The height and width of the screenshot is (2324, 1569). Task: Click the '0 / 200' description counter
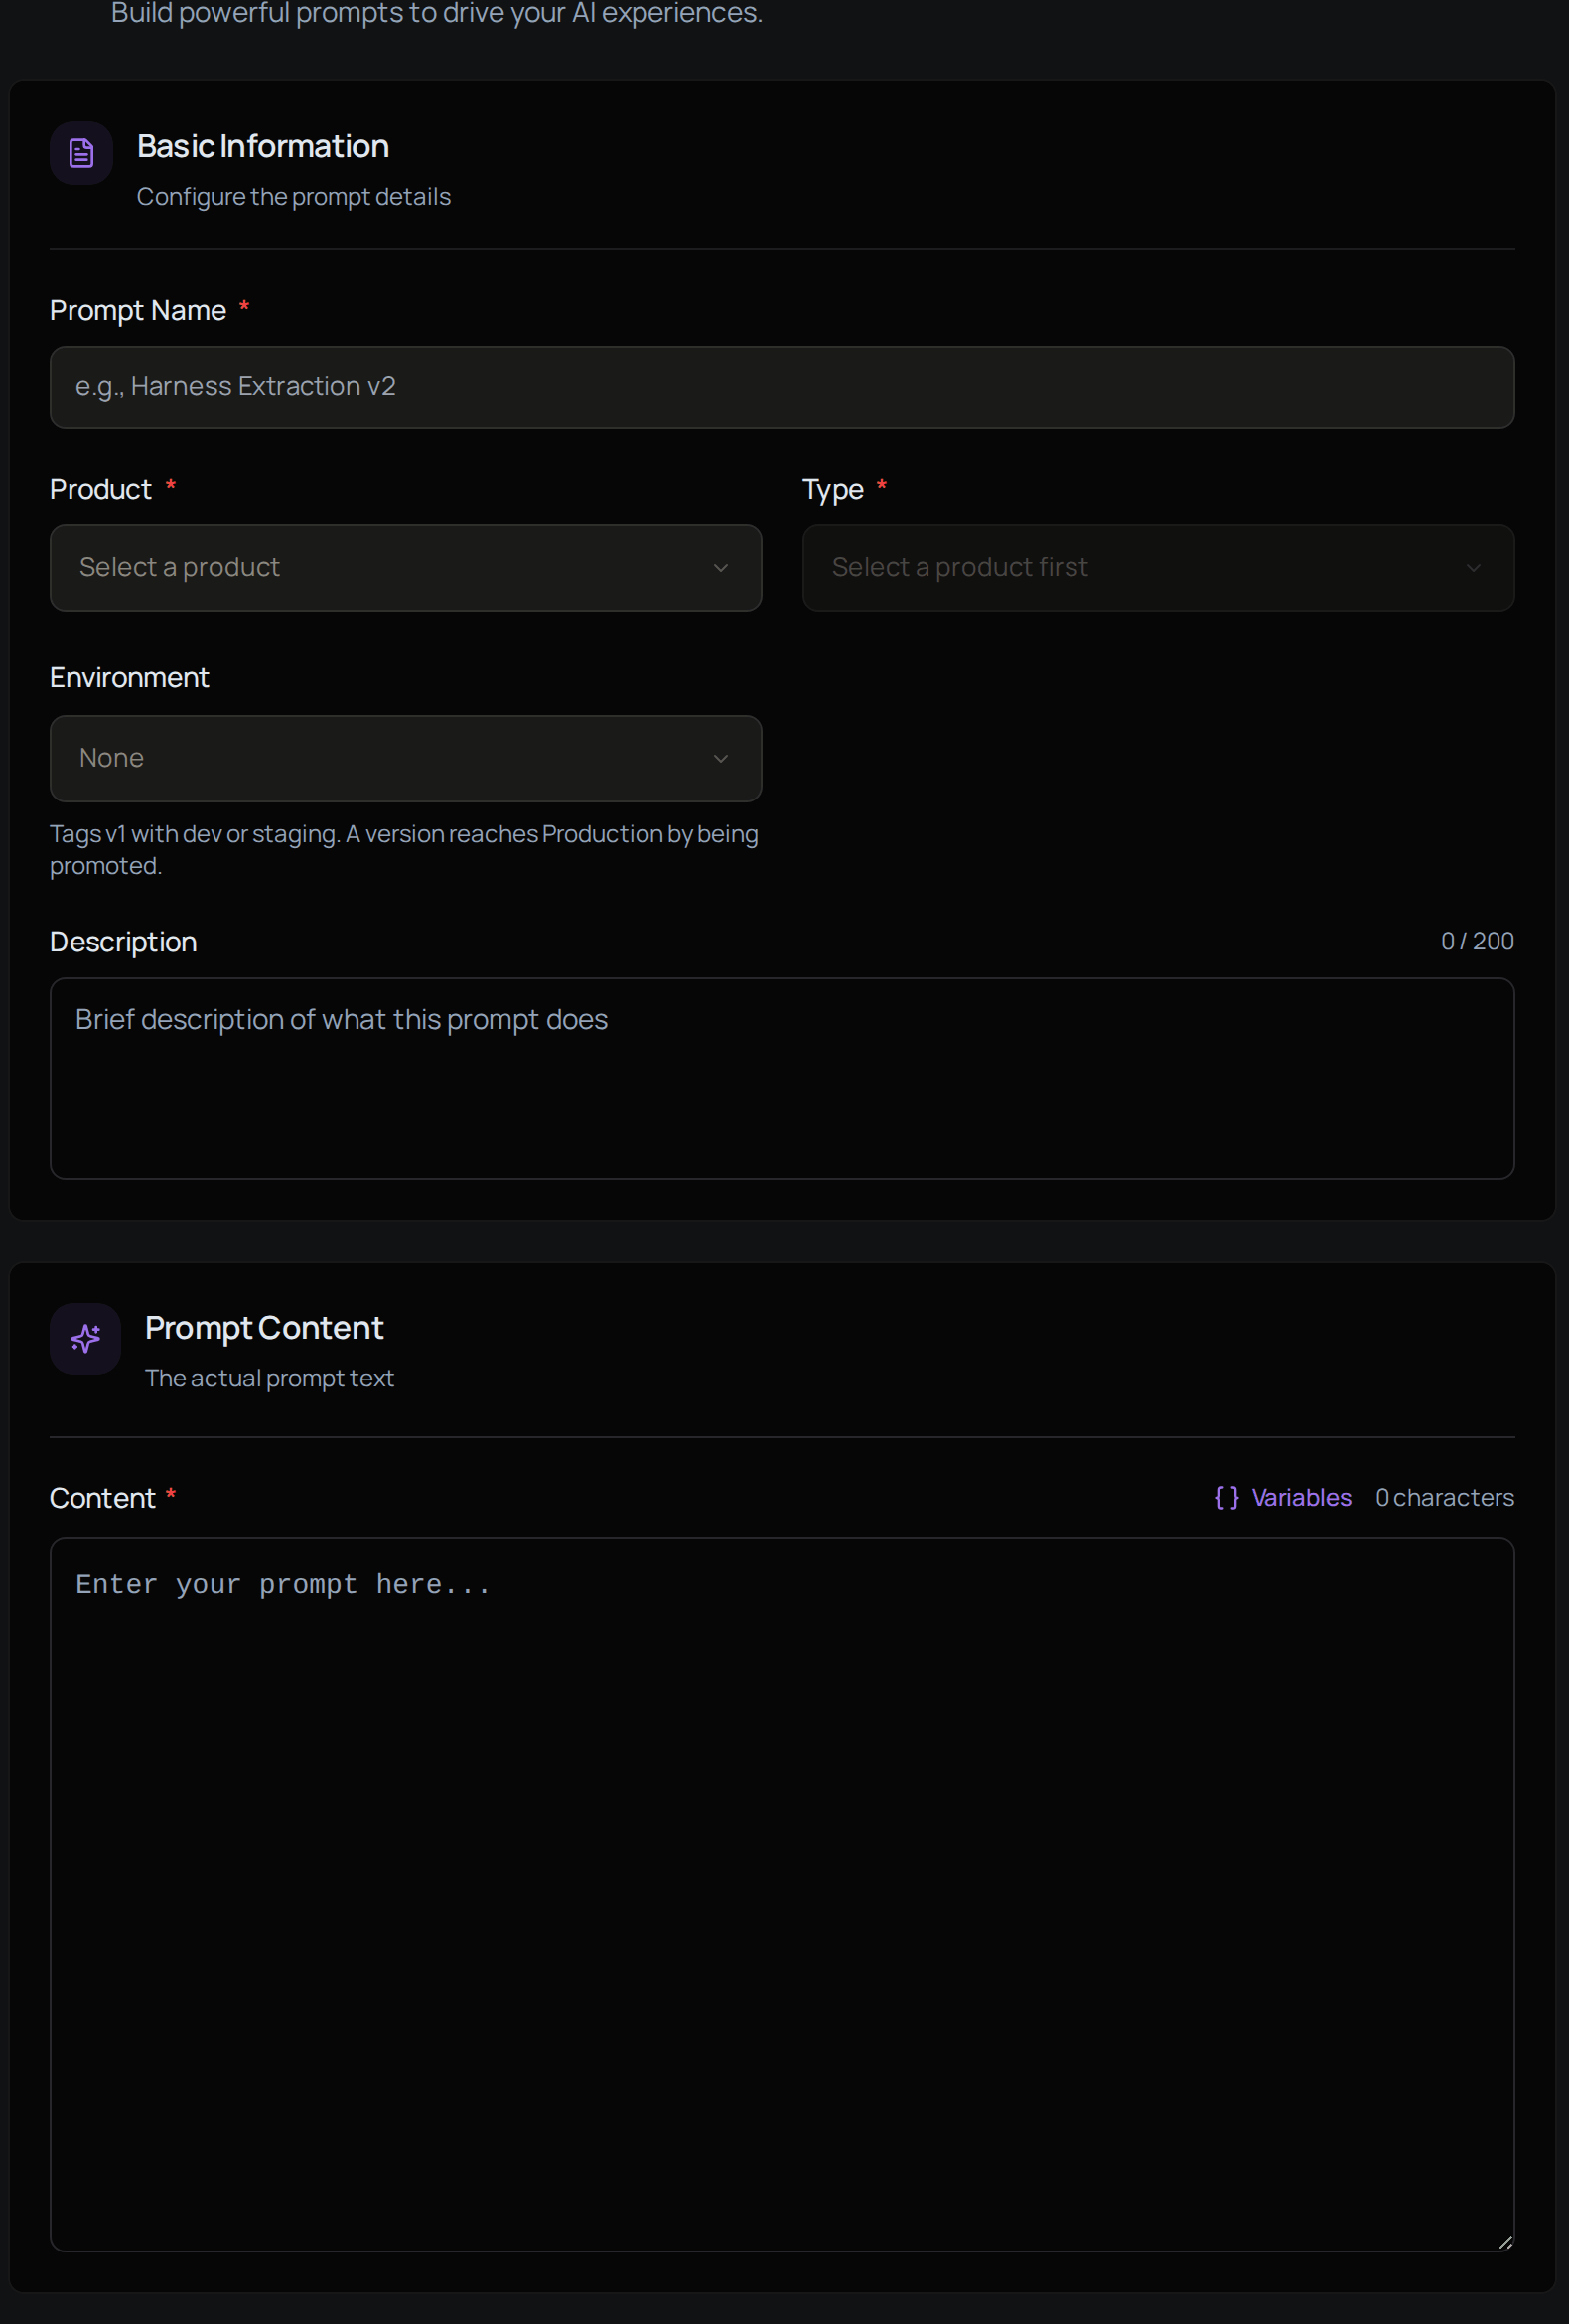tap(1477, 941)
